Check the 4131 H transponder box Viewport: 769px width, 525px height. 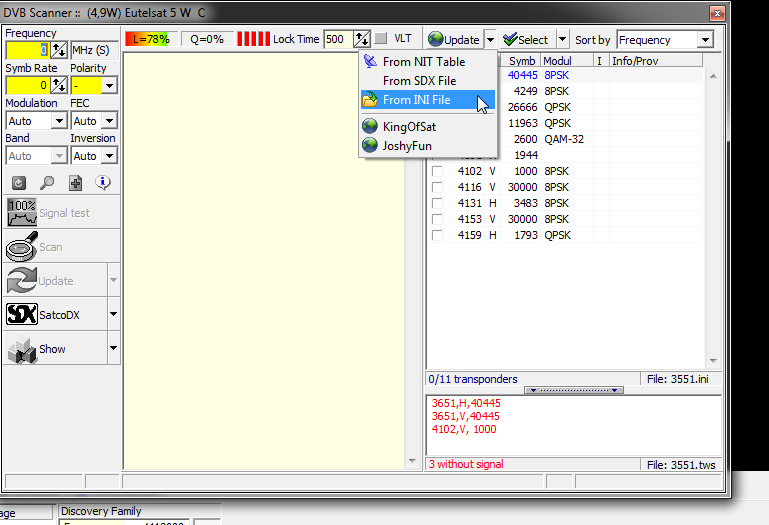click(437, 203)
